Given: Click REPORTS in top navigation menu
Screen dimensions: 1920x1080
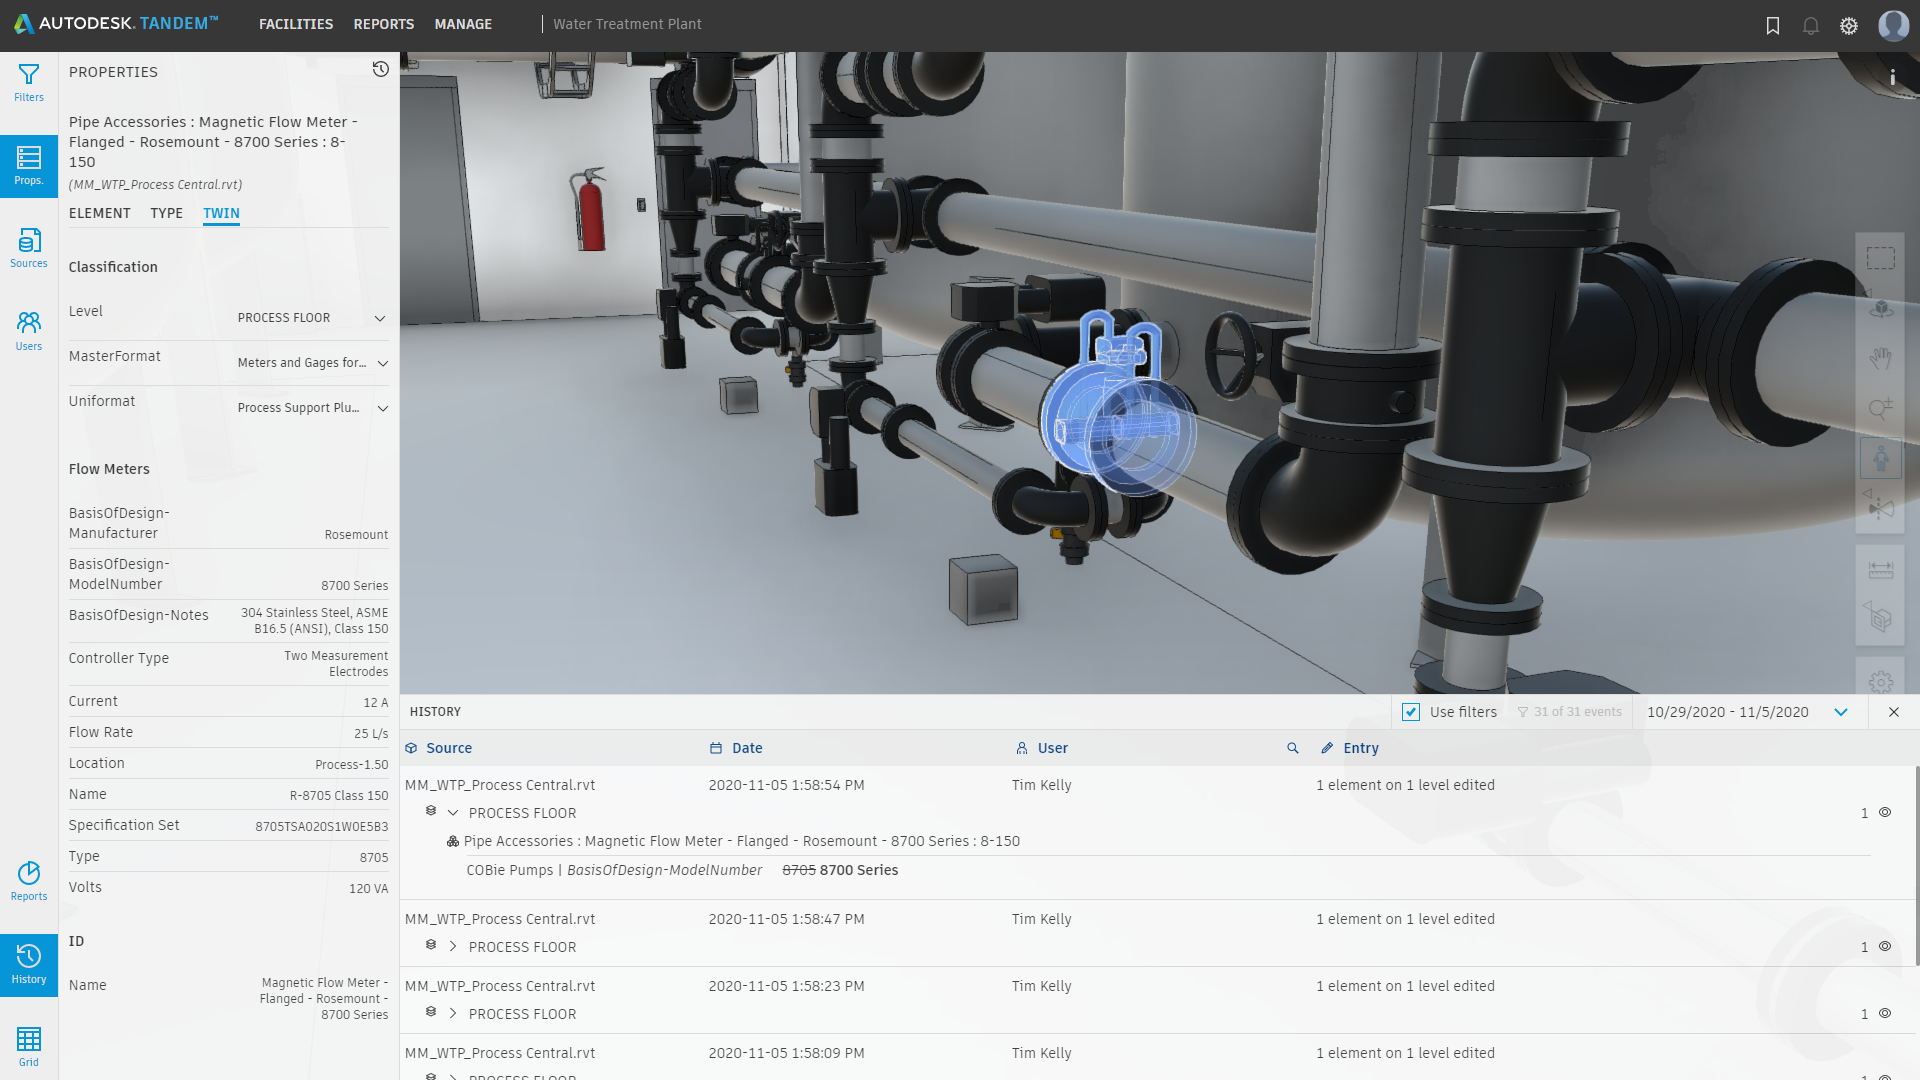Looking at the screenshot, I should click(x=384, y=24).
